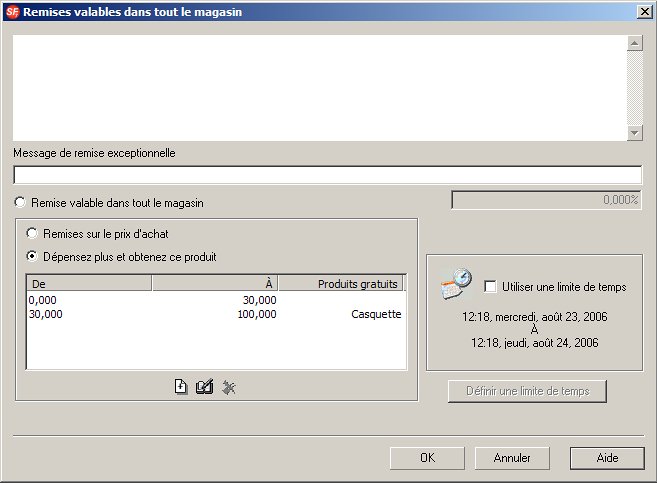This screenshot has height=483, width=657.
Task: Open help with the Aide button
Action: point(607,458)
